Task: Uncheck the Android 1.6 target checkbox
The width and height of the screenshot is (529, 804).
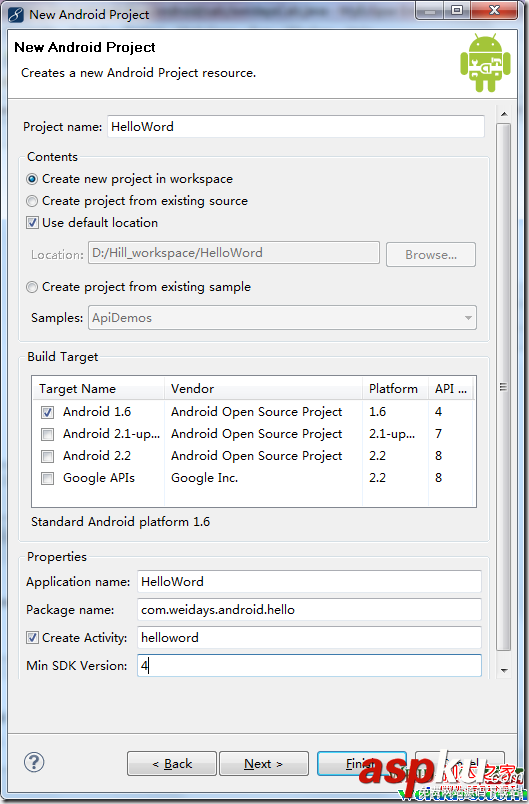Action: pyautogui.click(x=47, y=412)
